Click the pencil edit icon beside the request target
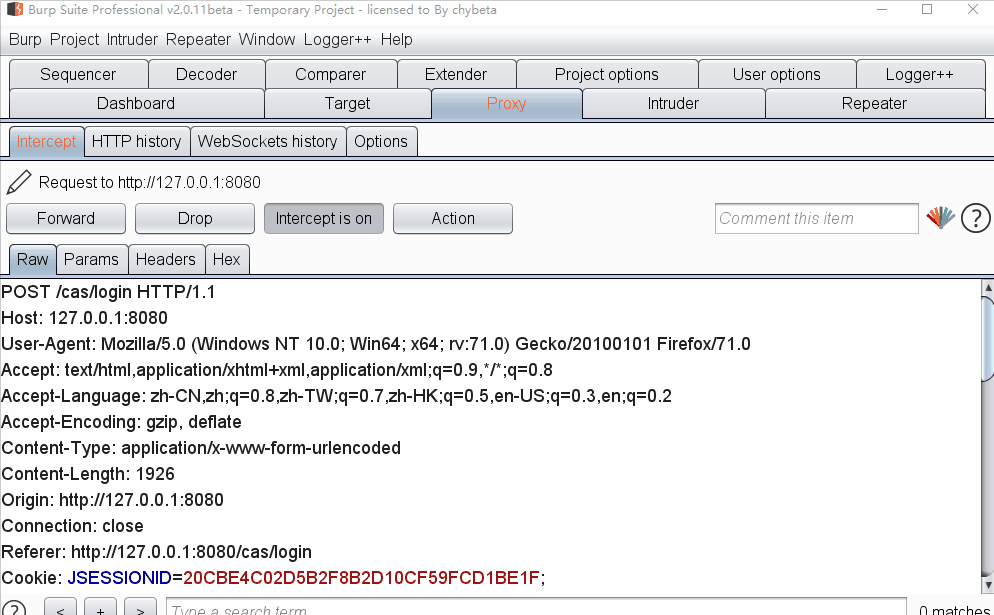Screen dimensions: 994x615 click(18, 182)
